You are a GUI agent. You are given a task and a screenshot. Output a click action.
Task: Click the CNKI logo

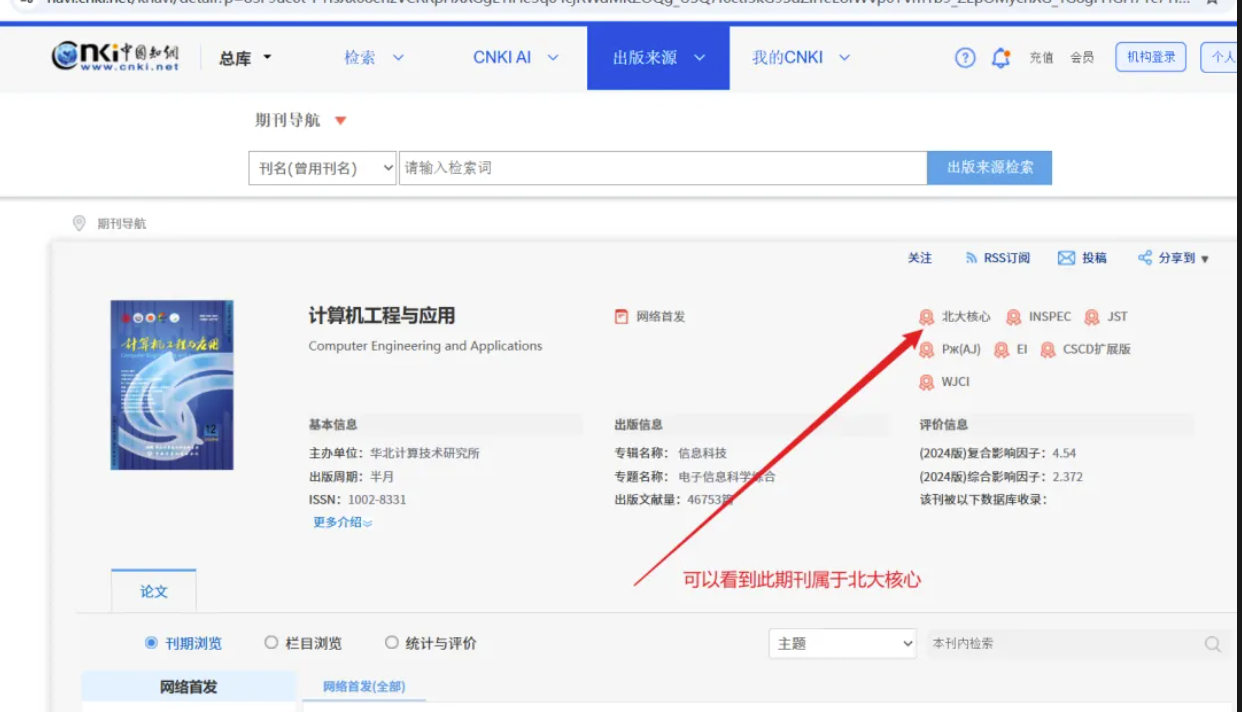coord(115,57)
